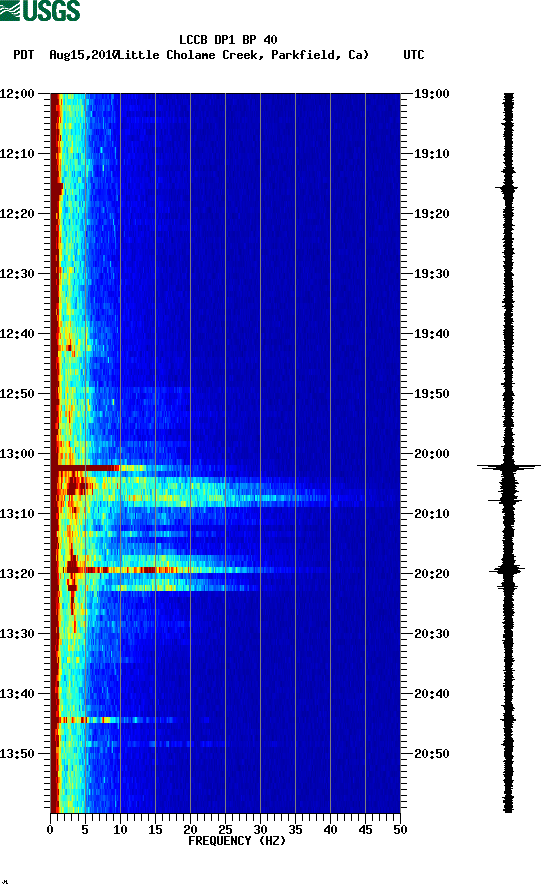Click the 20:10 UTC time label
The width and height of the screenshot is (552, 893).
(431, 514)
